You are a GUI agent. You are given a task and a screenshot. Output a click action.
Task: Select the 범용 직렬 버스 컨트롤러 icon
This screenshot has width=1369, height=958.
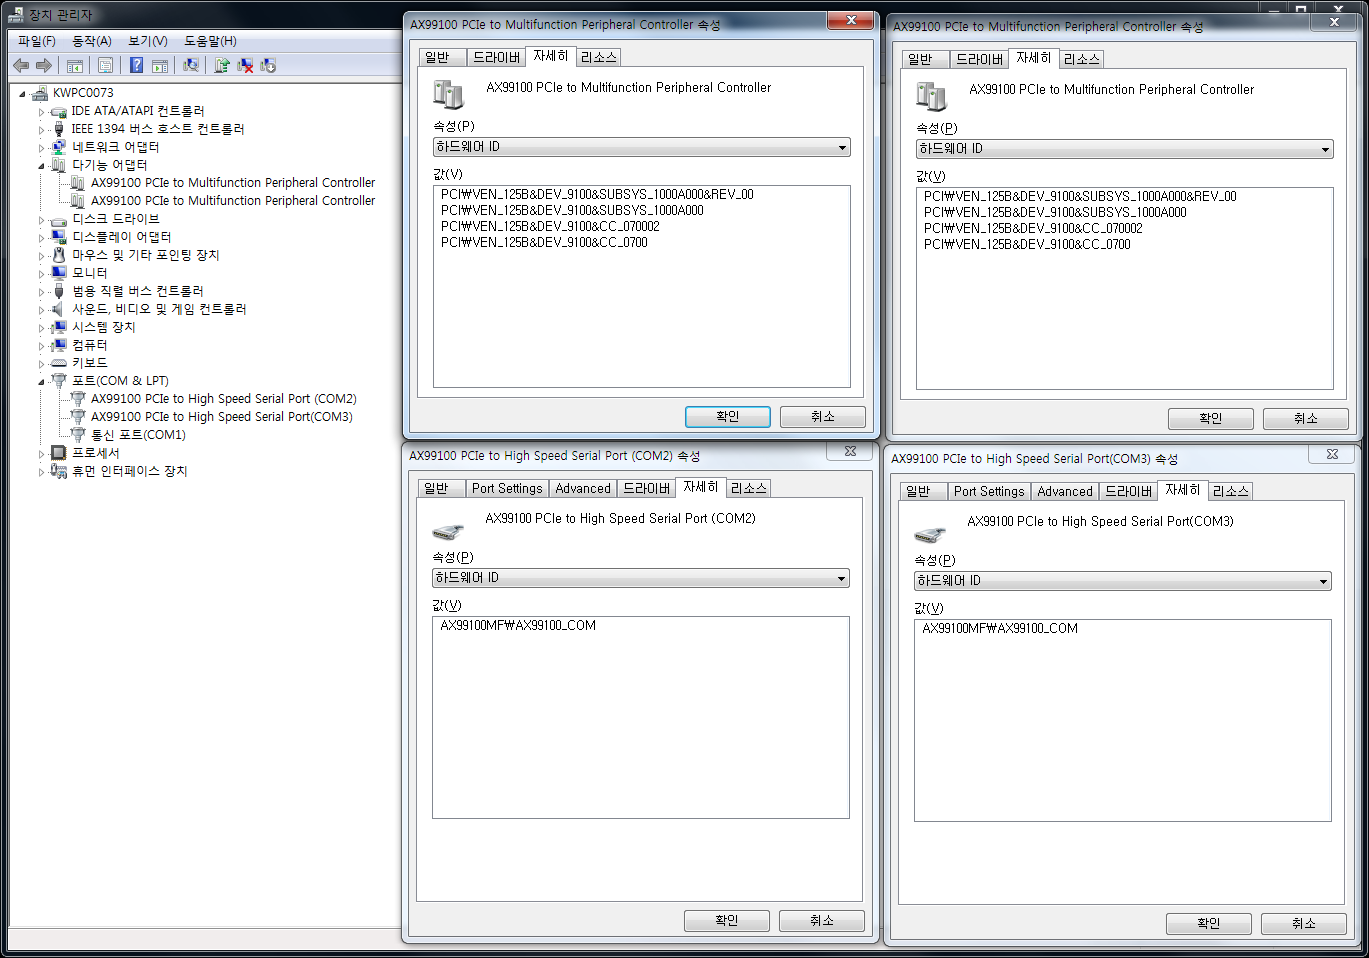click(59, 291)
